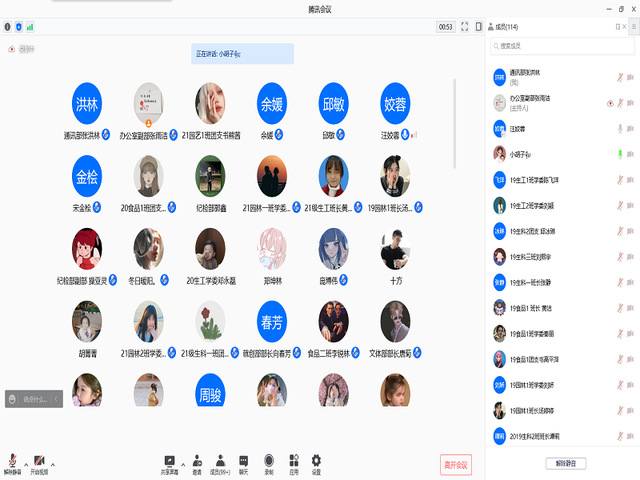Unmute microphone with 解除静音 toggle
This screenshot has height=480, width=640.
click(13, 462)
